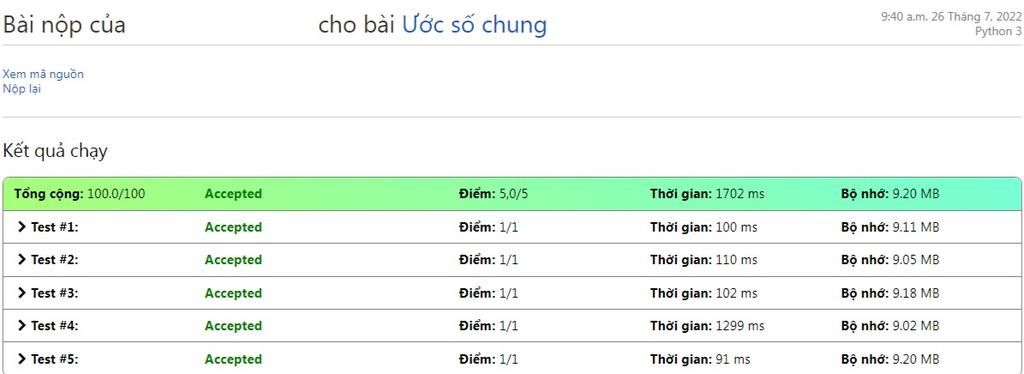
Task: Click the Tổng cộng 100.0/100 summary
Action: point(80,194)
